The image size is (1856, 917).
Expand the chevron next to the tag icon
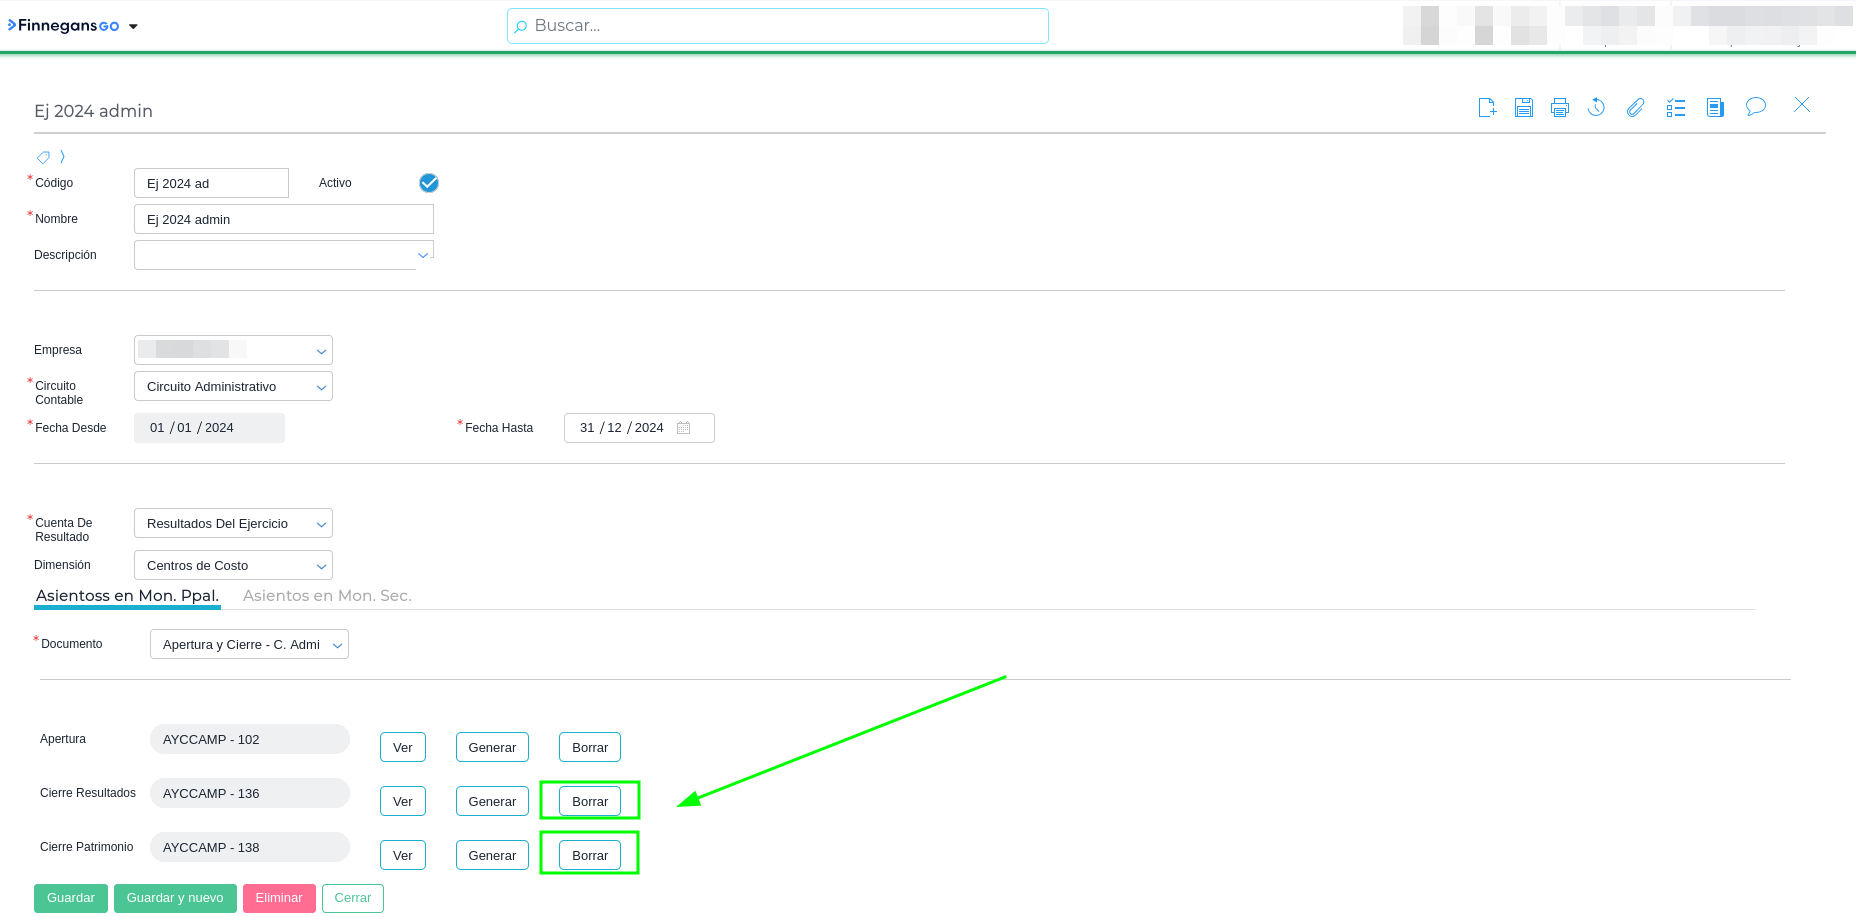(62, 156)
